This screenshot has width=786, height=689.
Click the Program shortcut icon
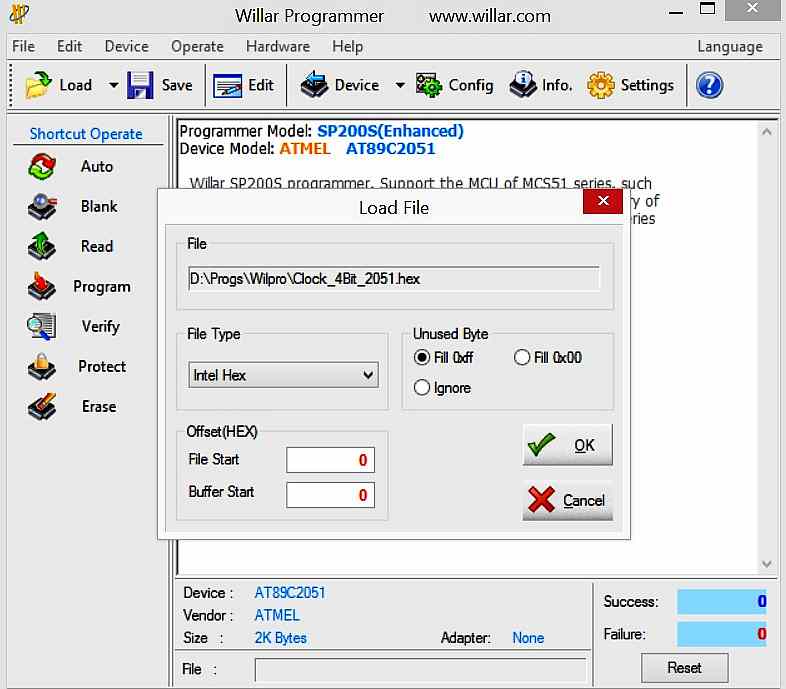click(42, 286)
